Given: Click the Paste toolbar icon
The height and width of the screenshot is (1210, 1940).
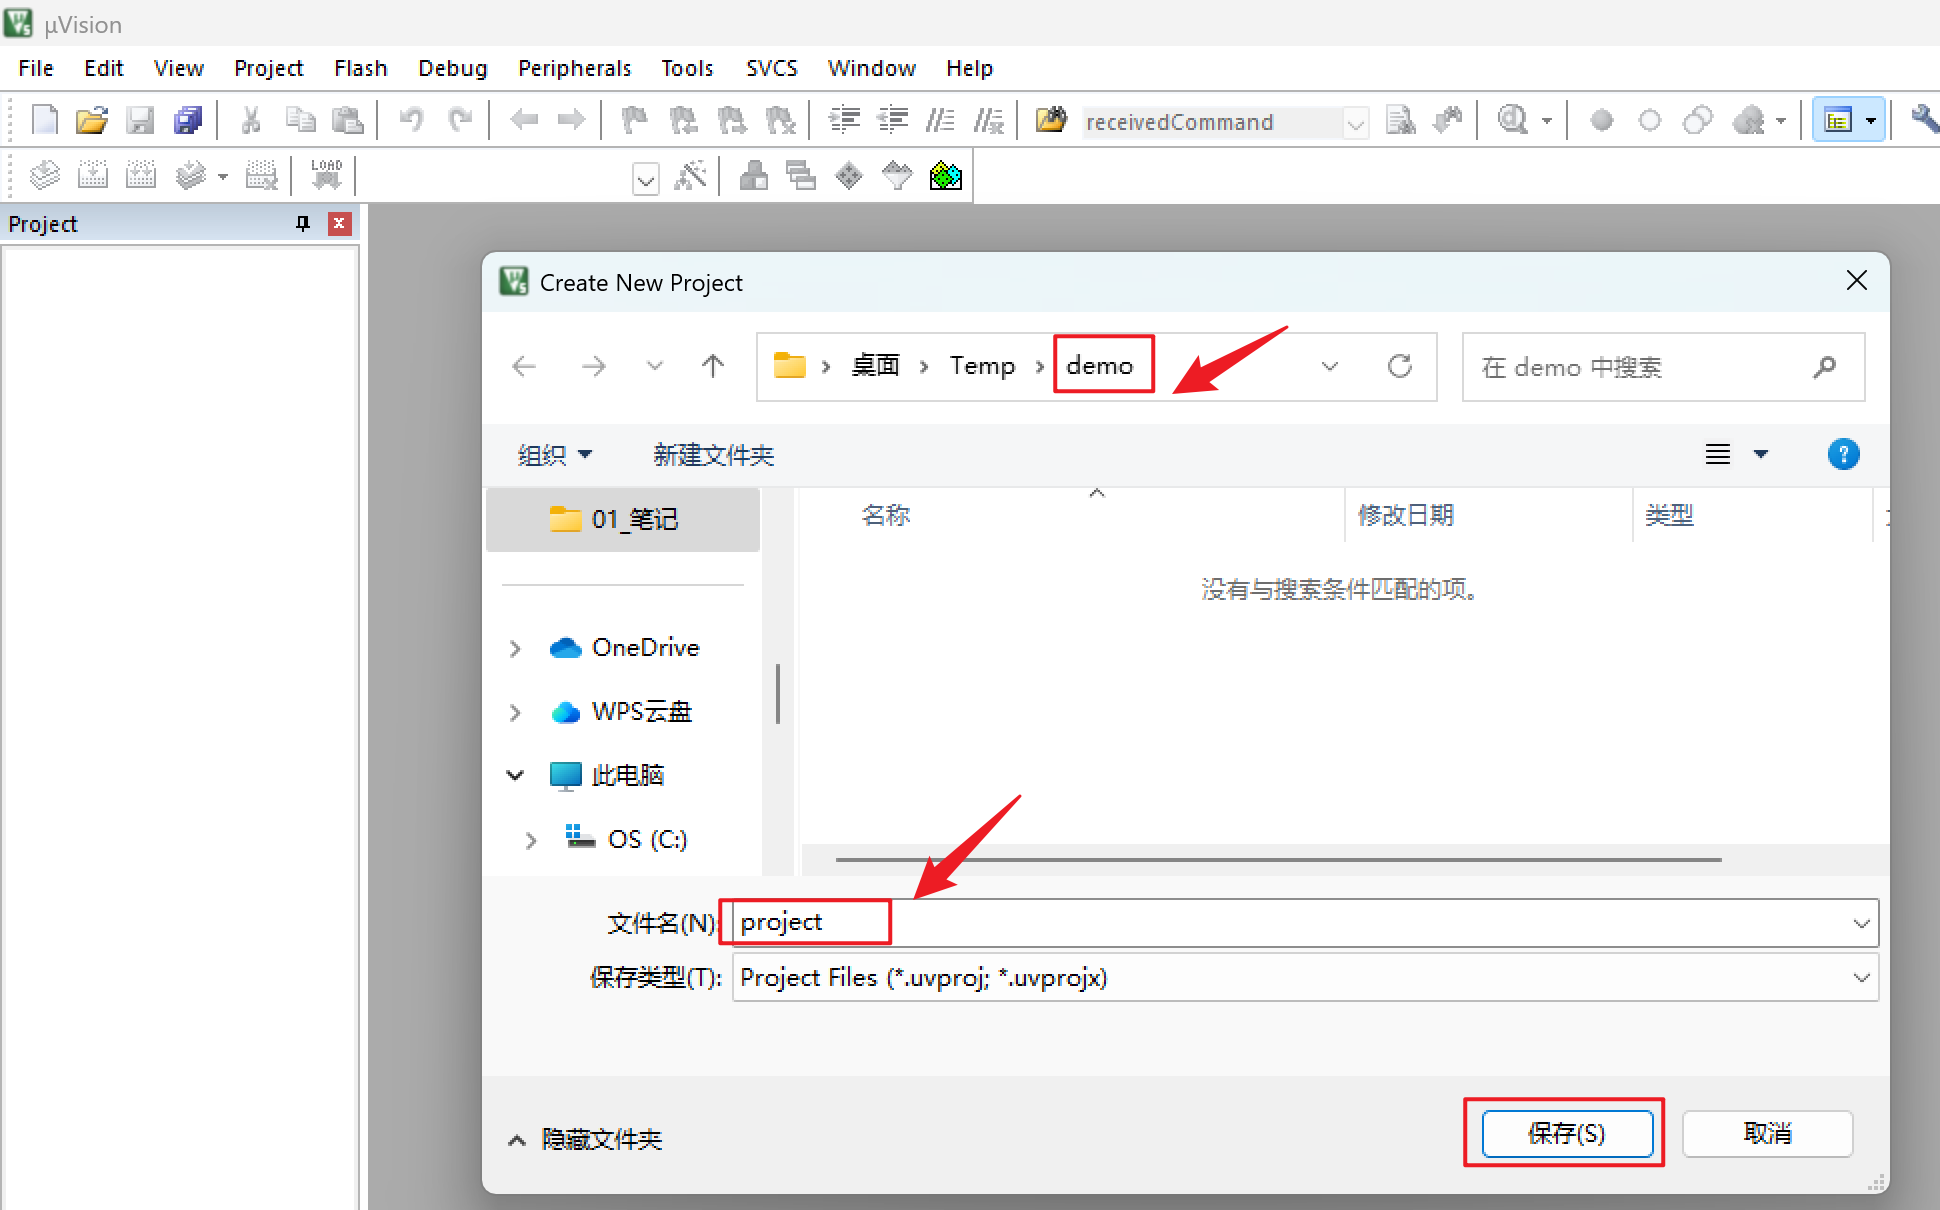Looking at the screenshot, I should point(347,121).
